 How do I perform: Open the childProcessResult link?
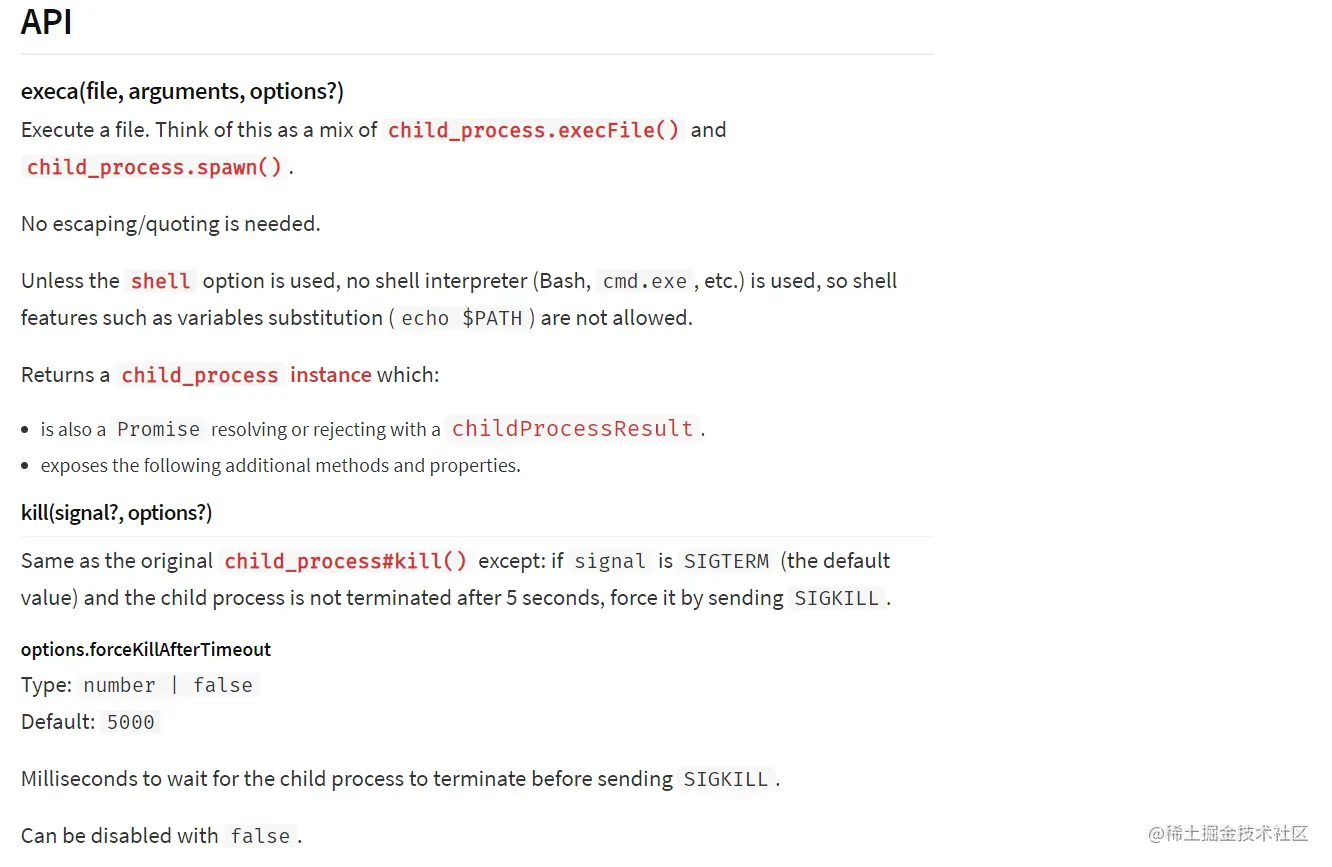click(x=572, y=429)
